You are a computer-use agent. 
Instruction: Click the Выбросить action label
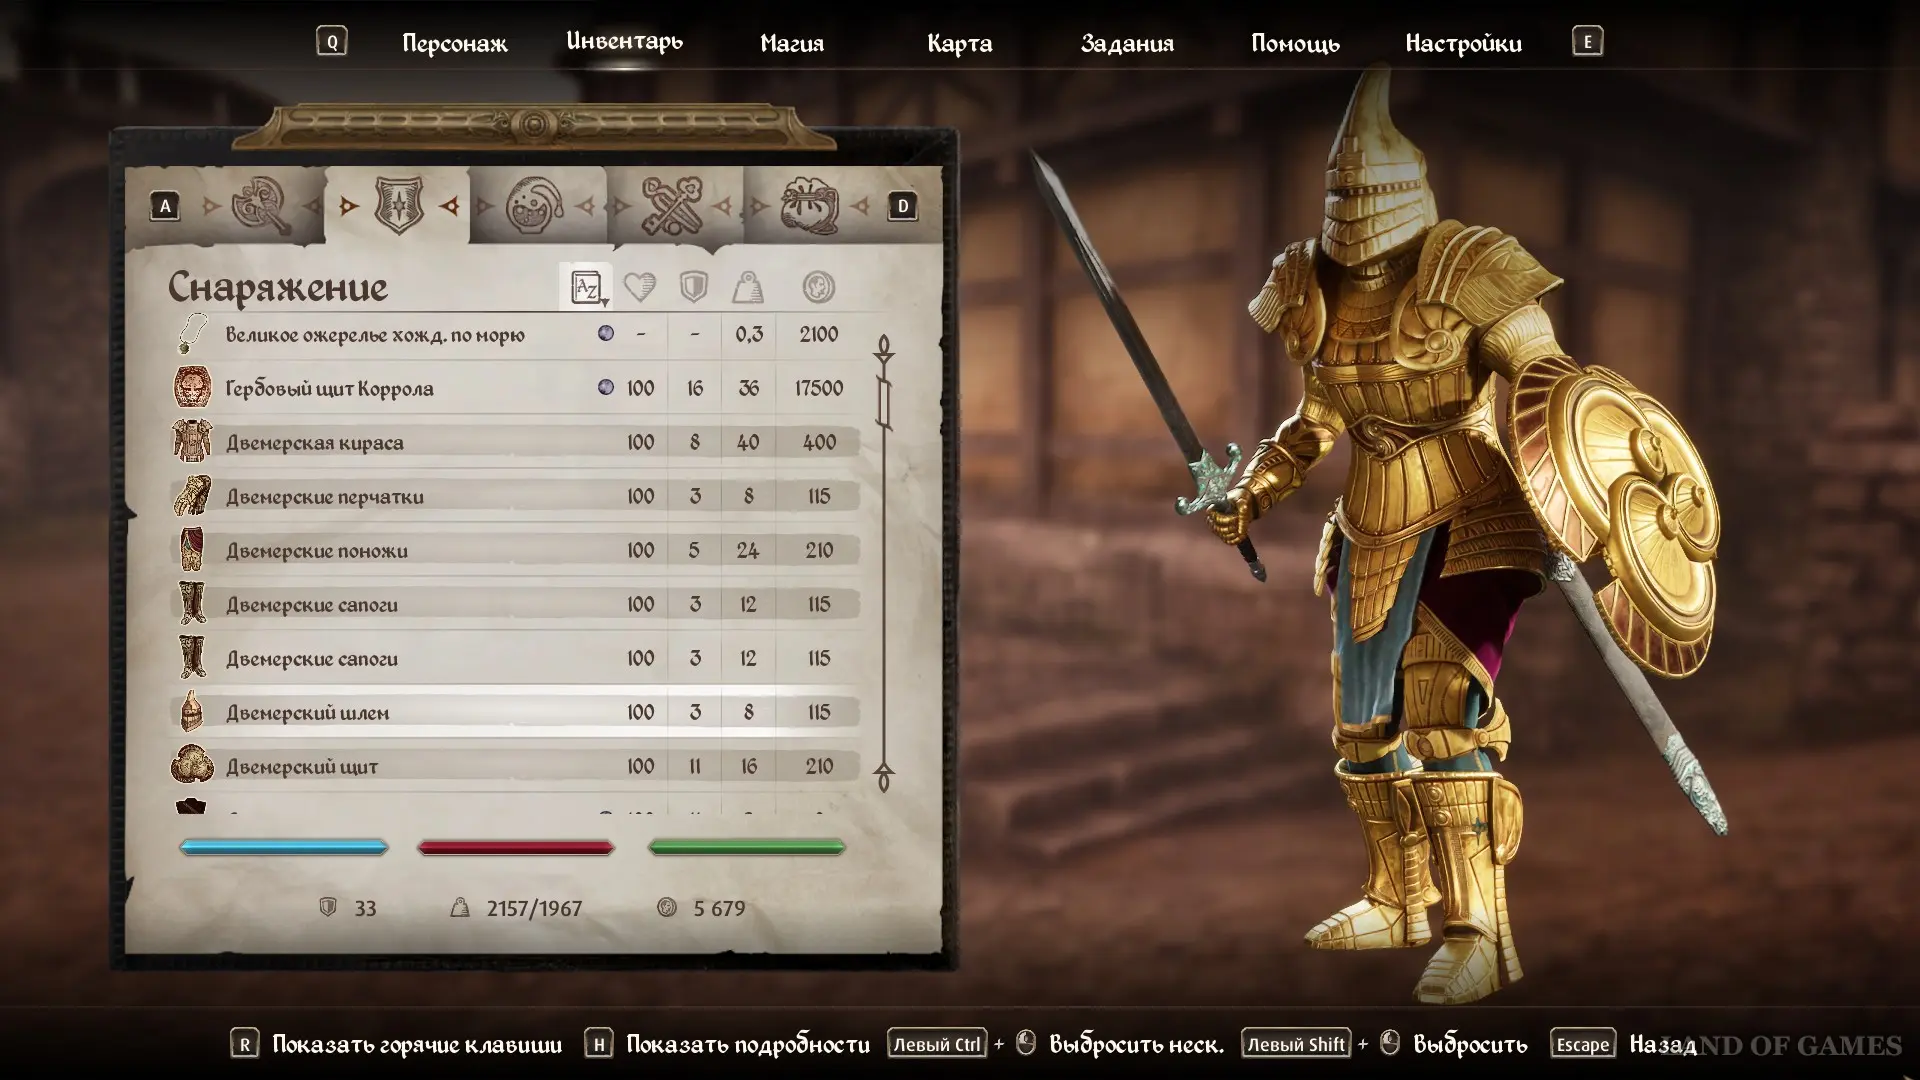pos(1470,1045)
